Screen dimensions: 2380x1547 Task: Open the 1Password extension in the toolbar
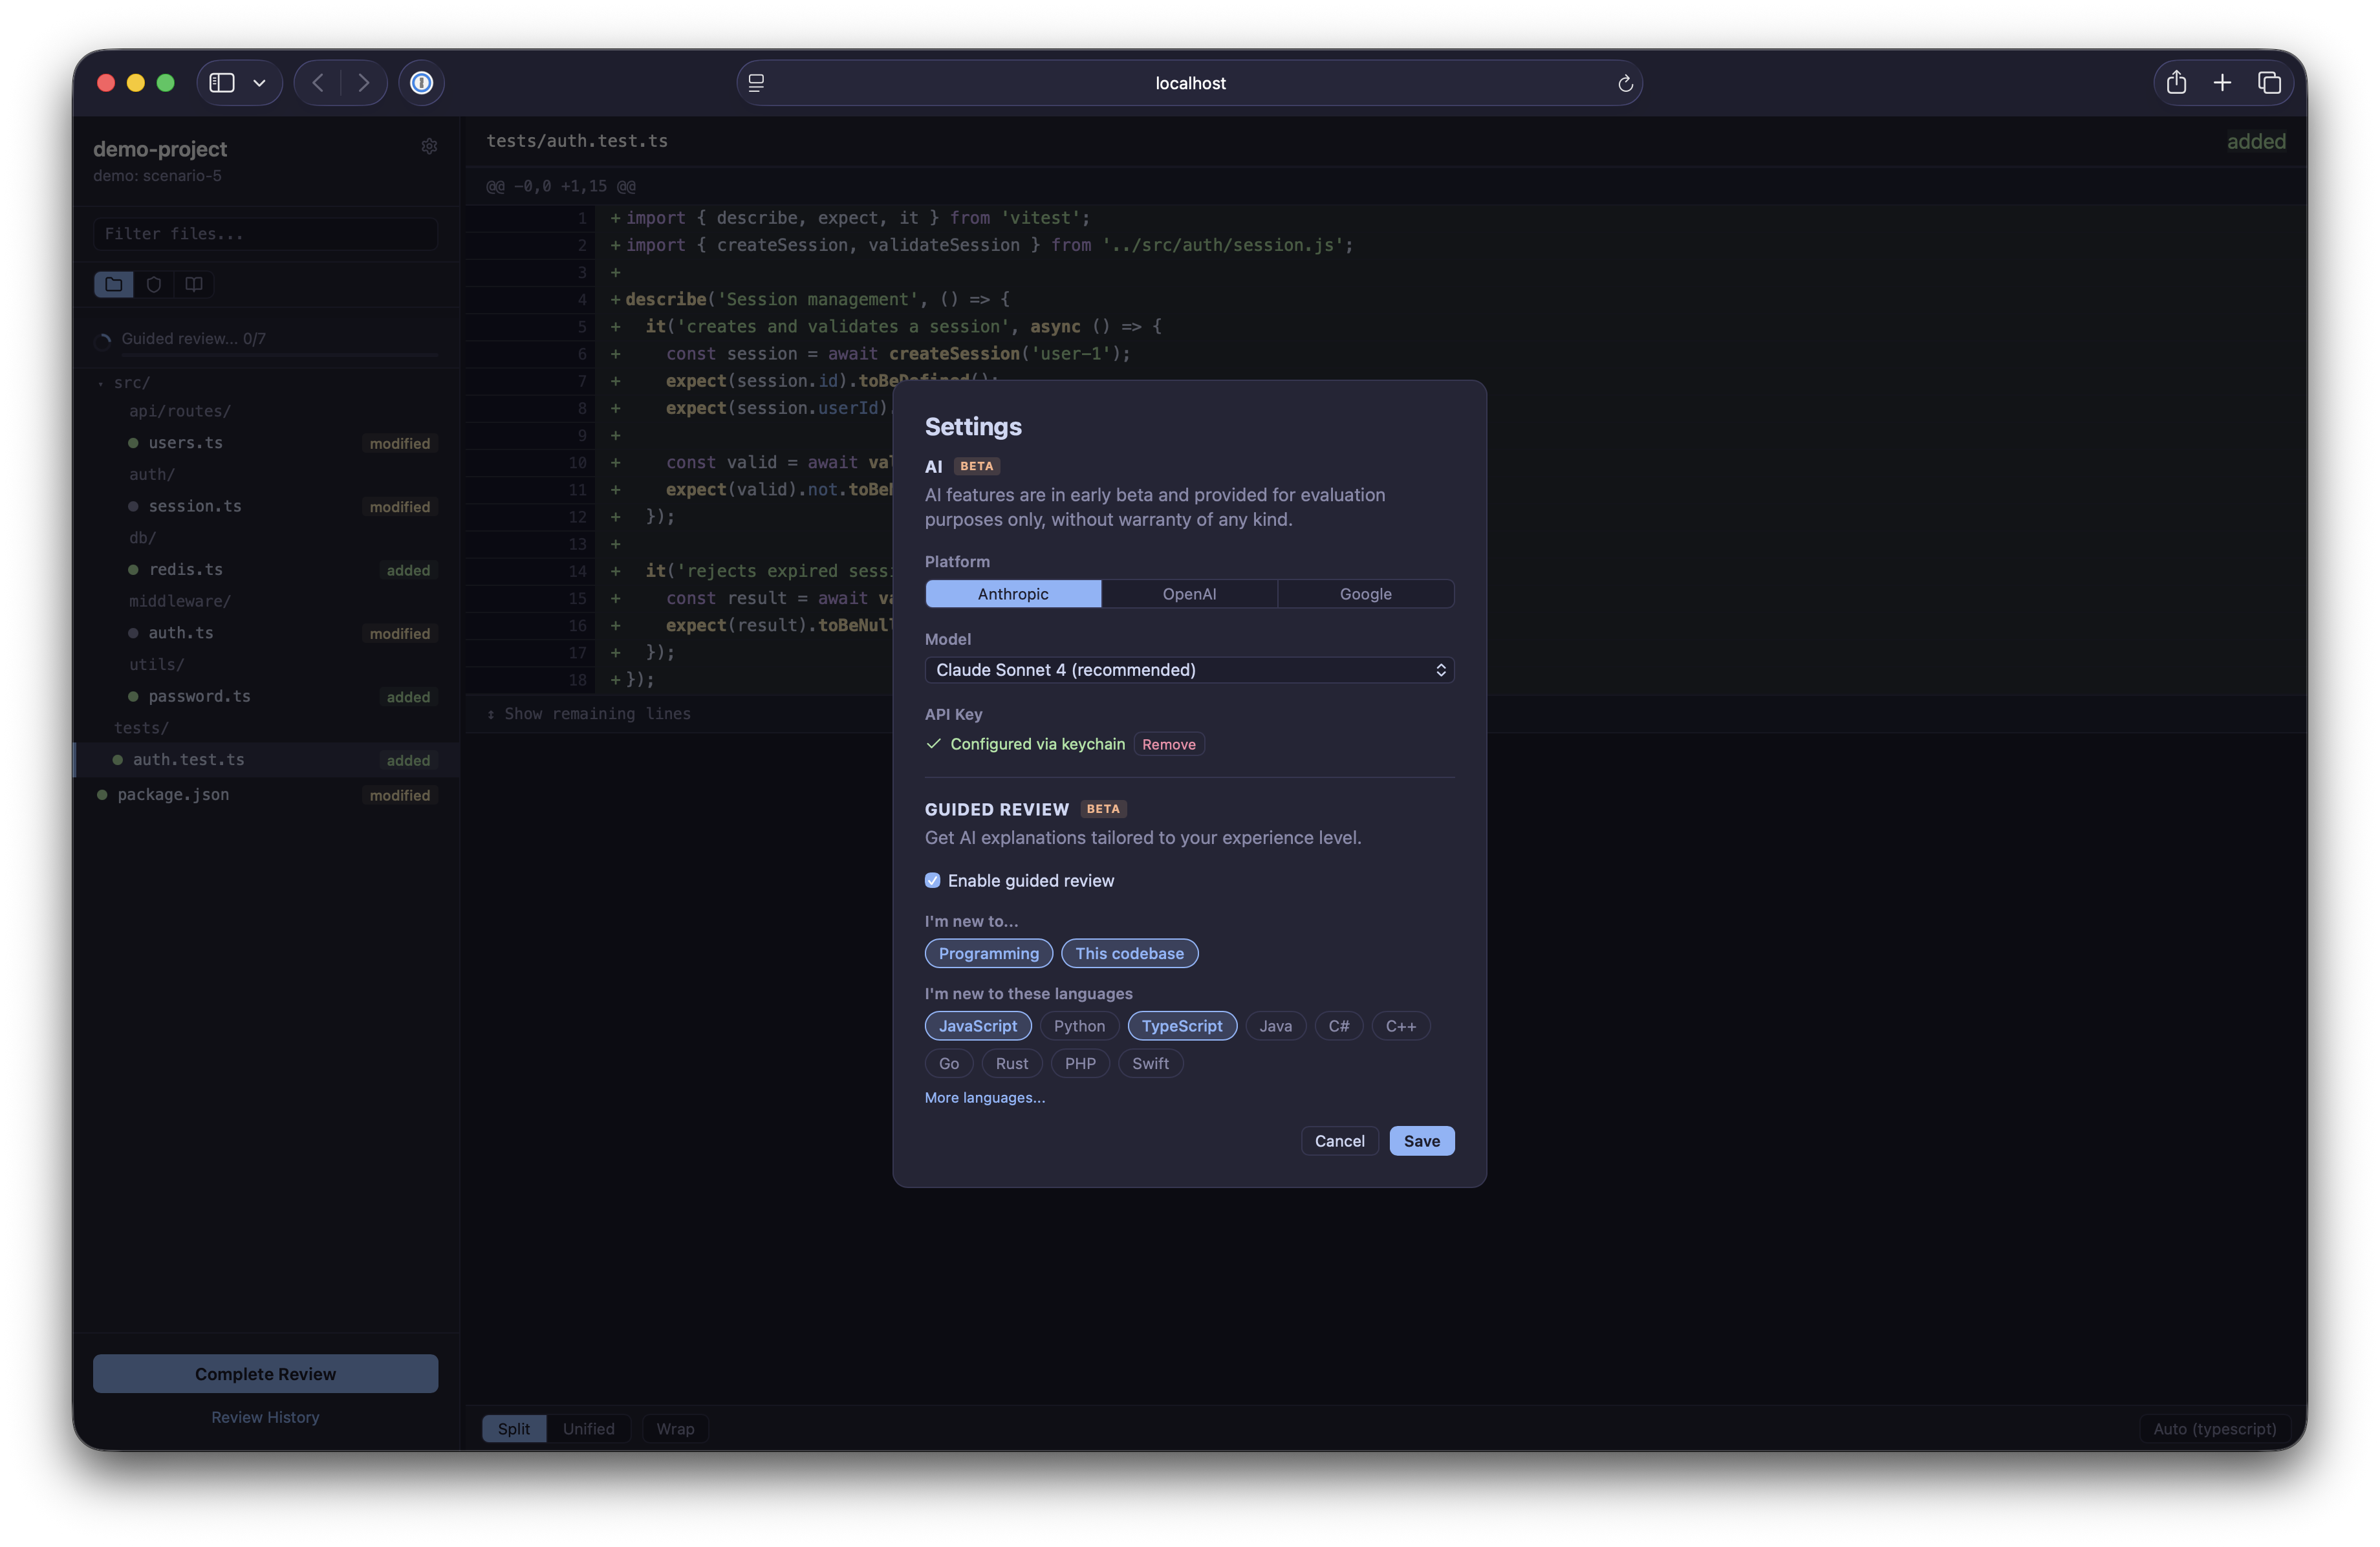[421, 83]
